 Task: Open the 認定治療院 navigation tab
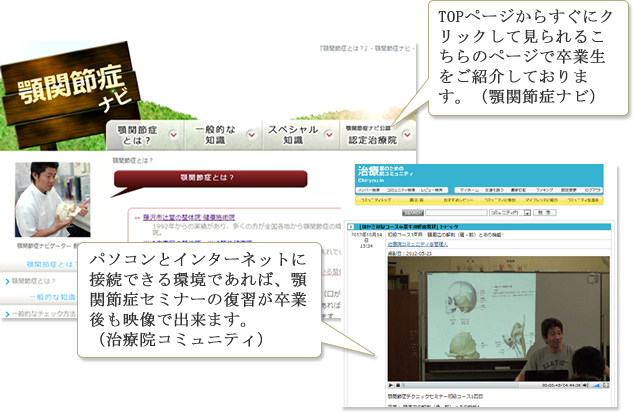coord(378,135)
